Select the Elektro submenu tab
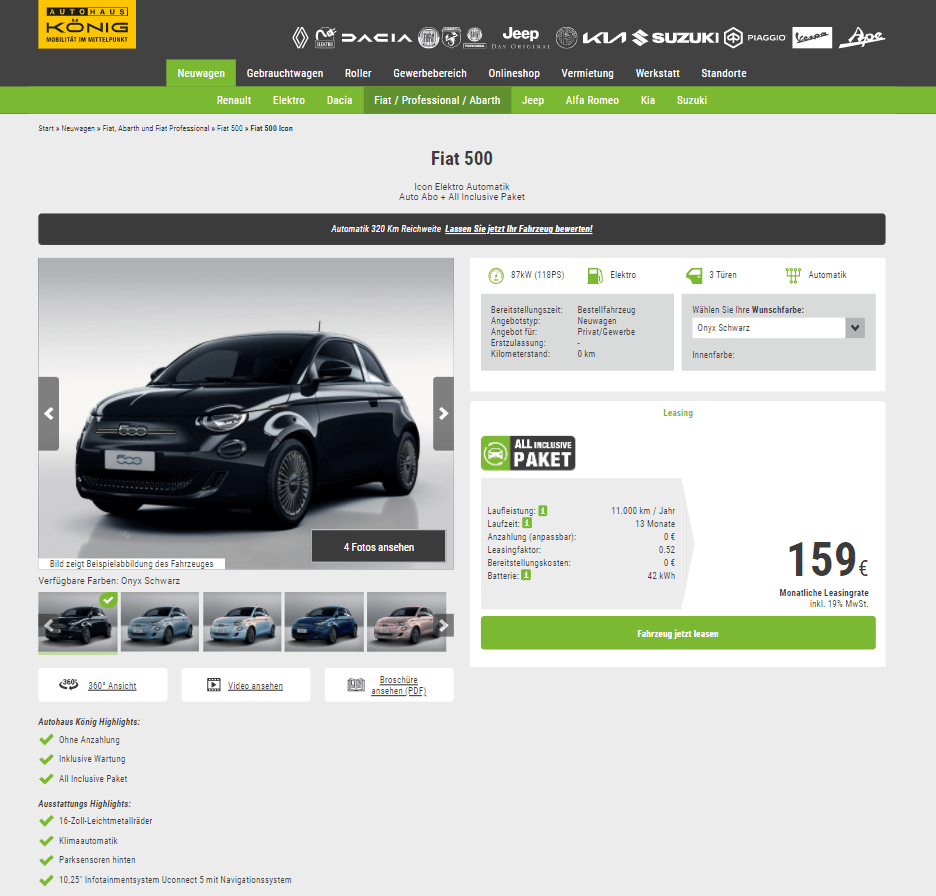The width and height of the screenshot is (936, 896). (289, 100)
